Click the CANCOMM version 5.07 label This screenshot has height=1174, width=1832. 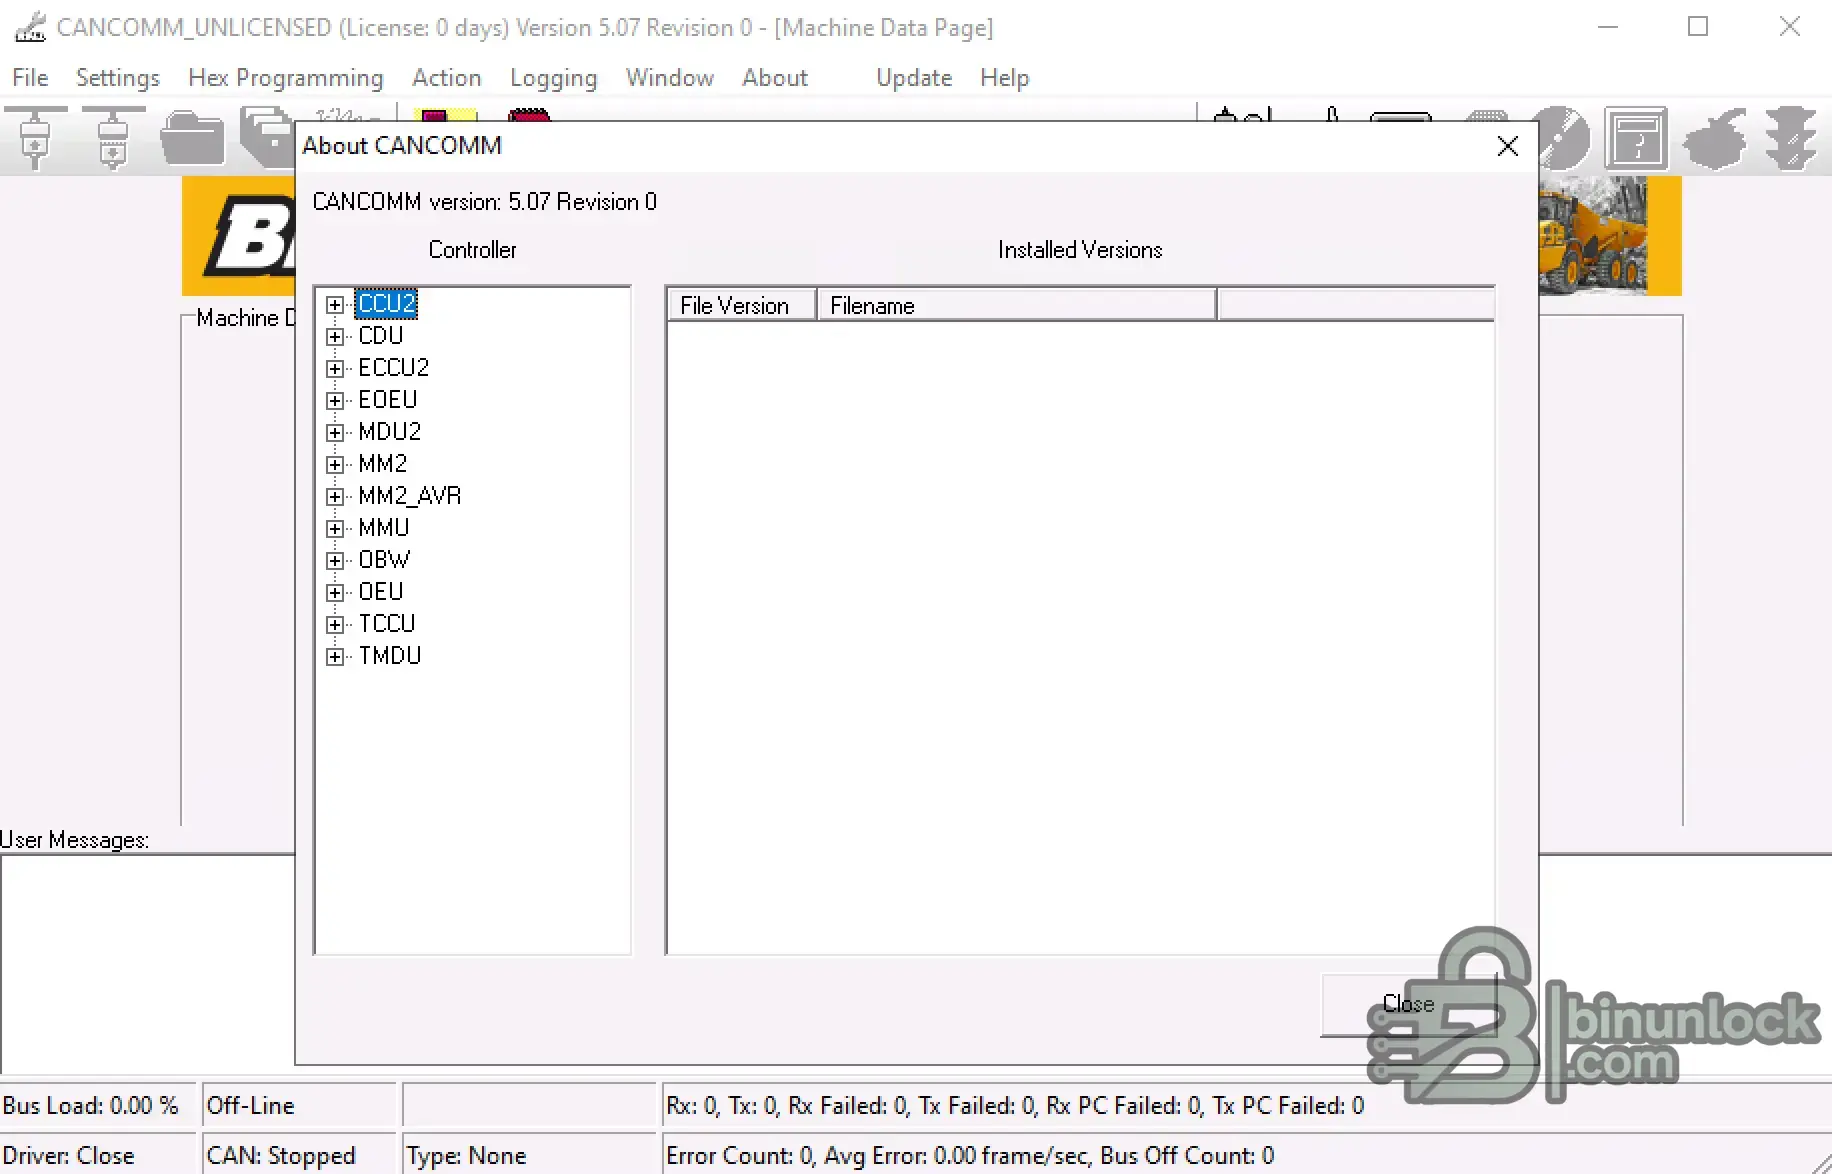[x=485, y=202]
